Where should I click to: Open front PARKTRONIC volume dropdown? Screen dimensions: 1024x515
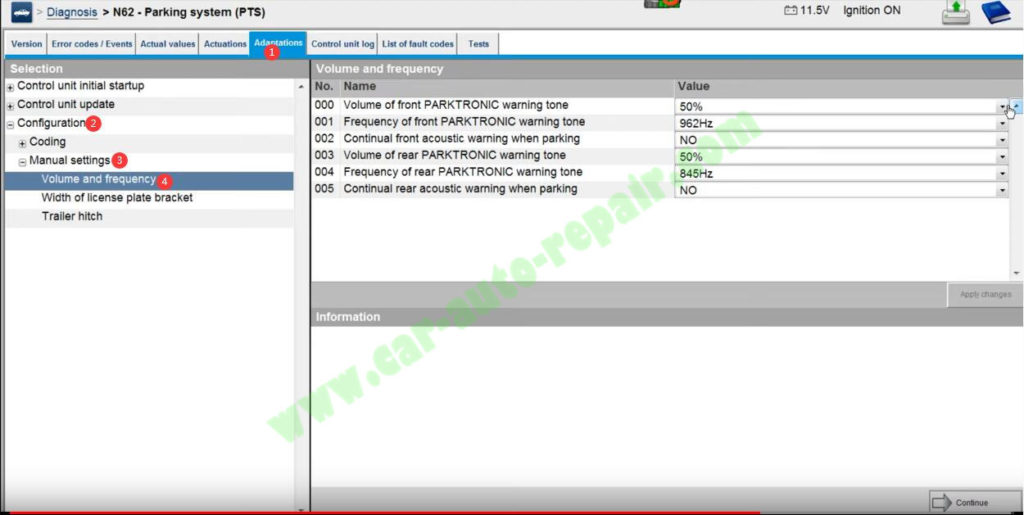(x=1001, y=107)
